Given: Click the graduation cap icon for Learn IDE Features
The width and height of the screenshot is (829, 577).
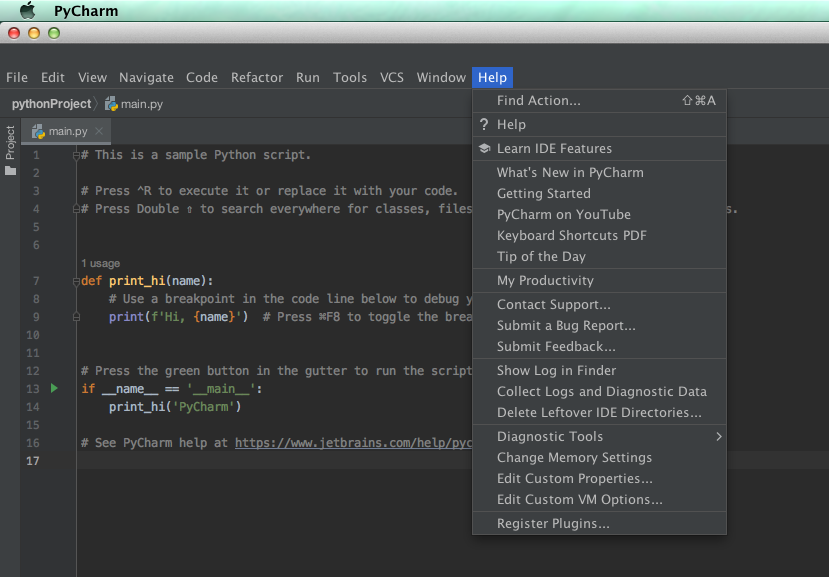Looking at the screenshot, I should click(x=484, y=148).
